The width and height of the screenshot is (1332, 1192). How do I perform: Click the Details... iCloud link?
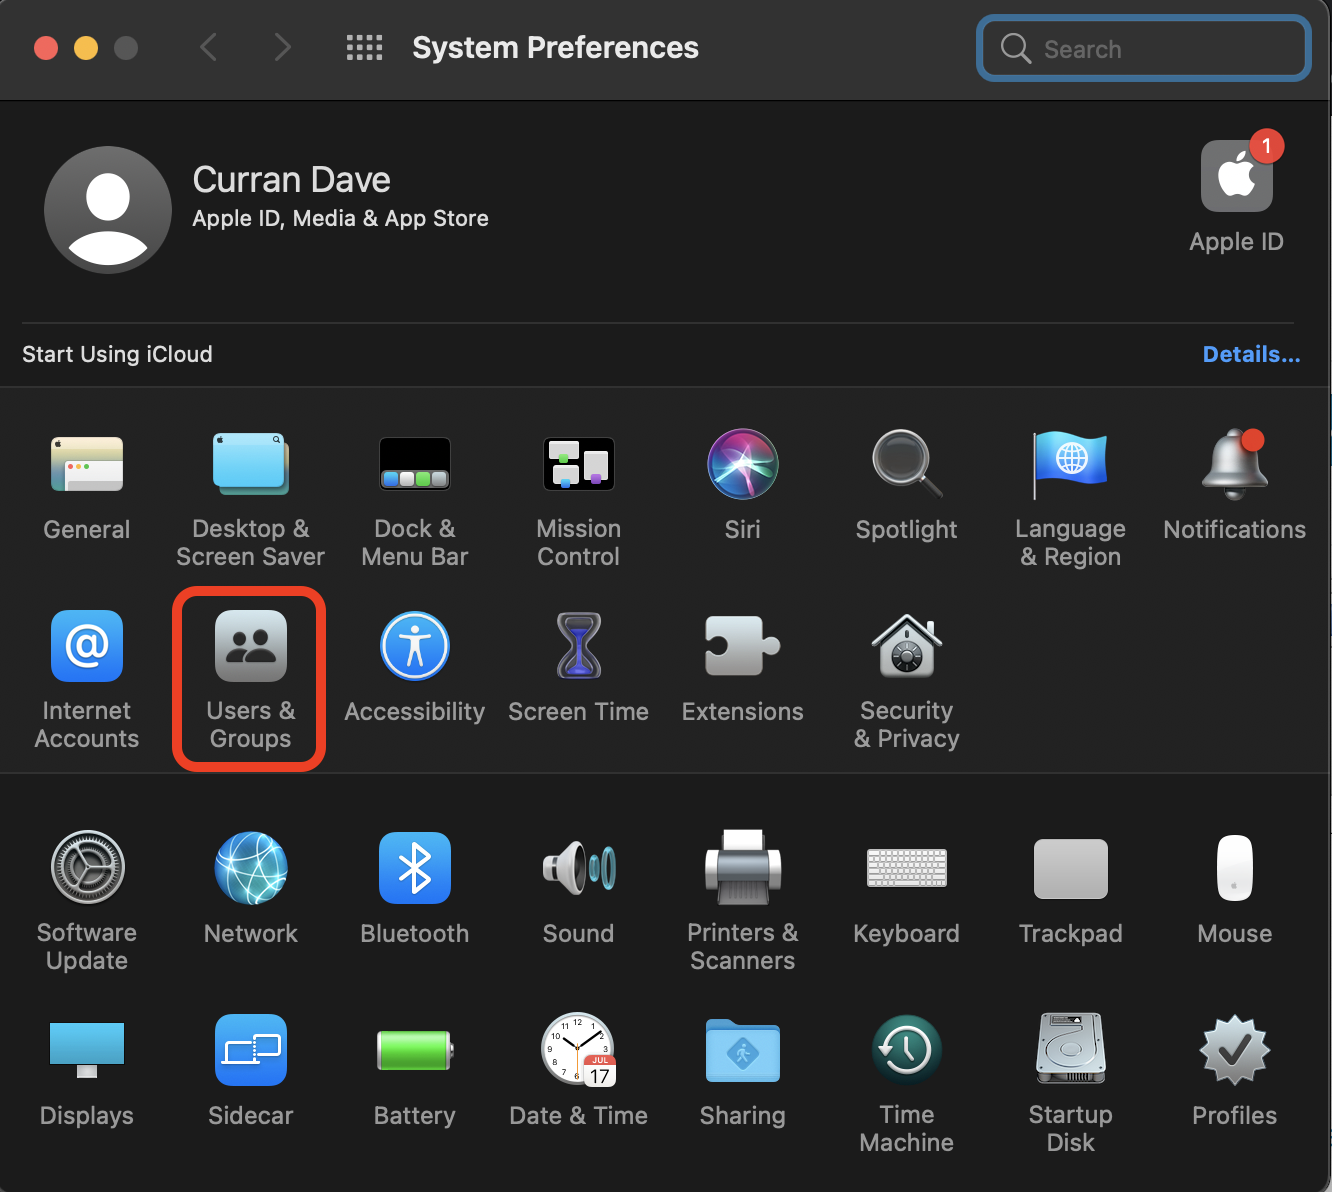pyautogui.click(x=1251, y=355)
